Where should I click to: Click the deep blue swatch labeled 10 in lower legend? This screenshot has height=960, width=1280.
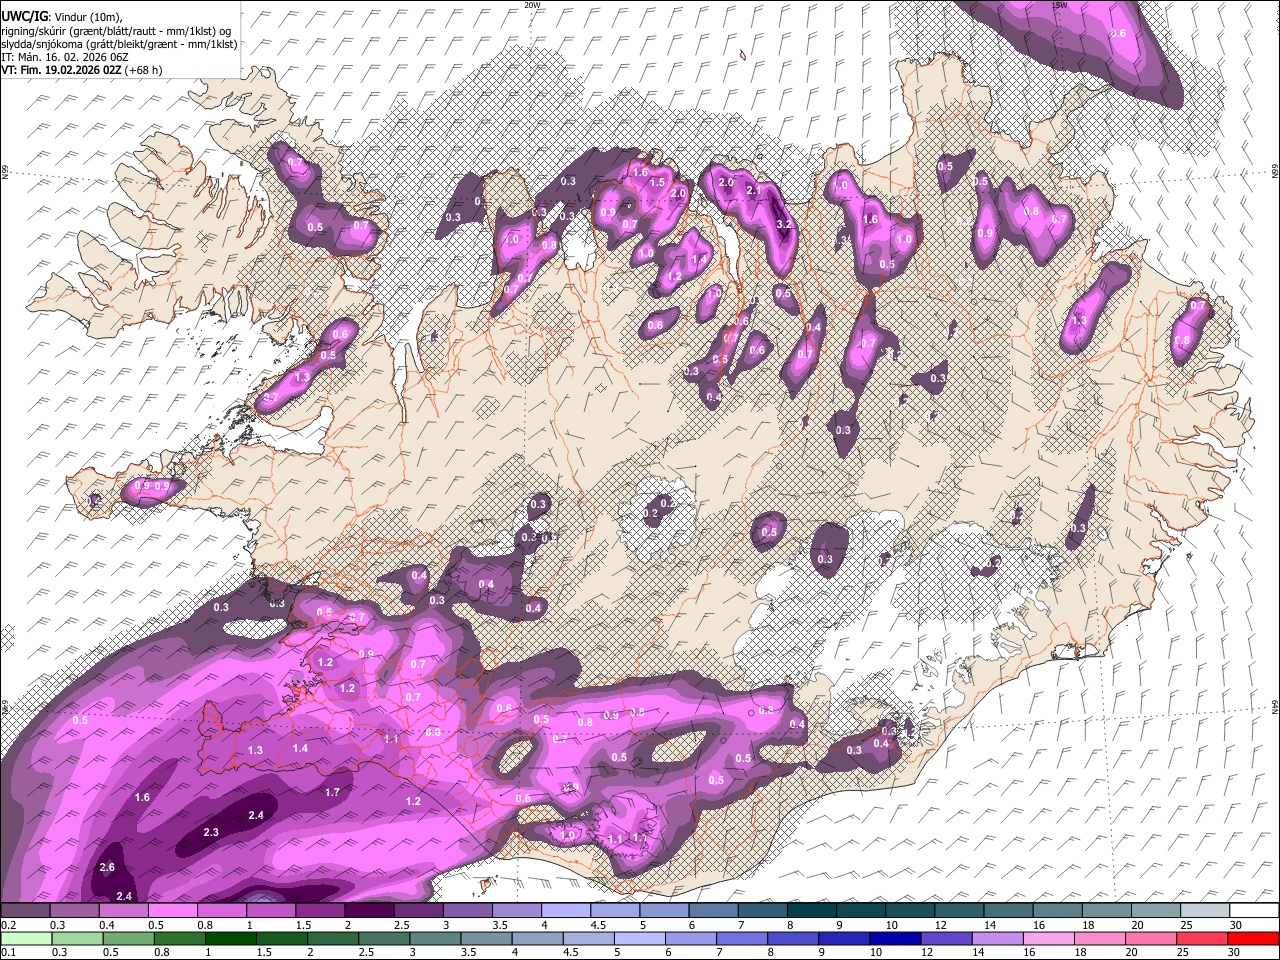pyautogui.click(x=896, y=938)
